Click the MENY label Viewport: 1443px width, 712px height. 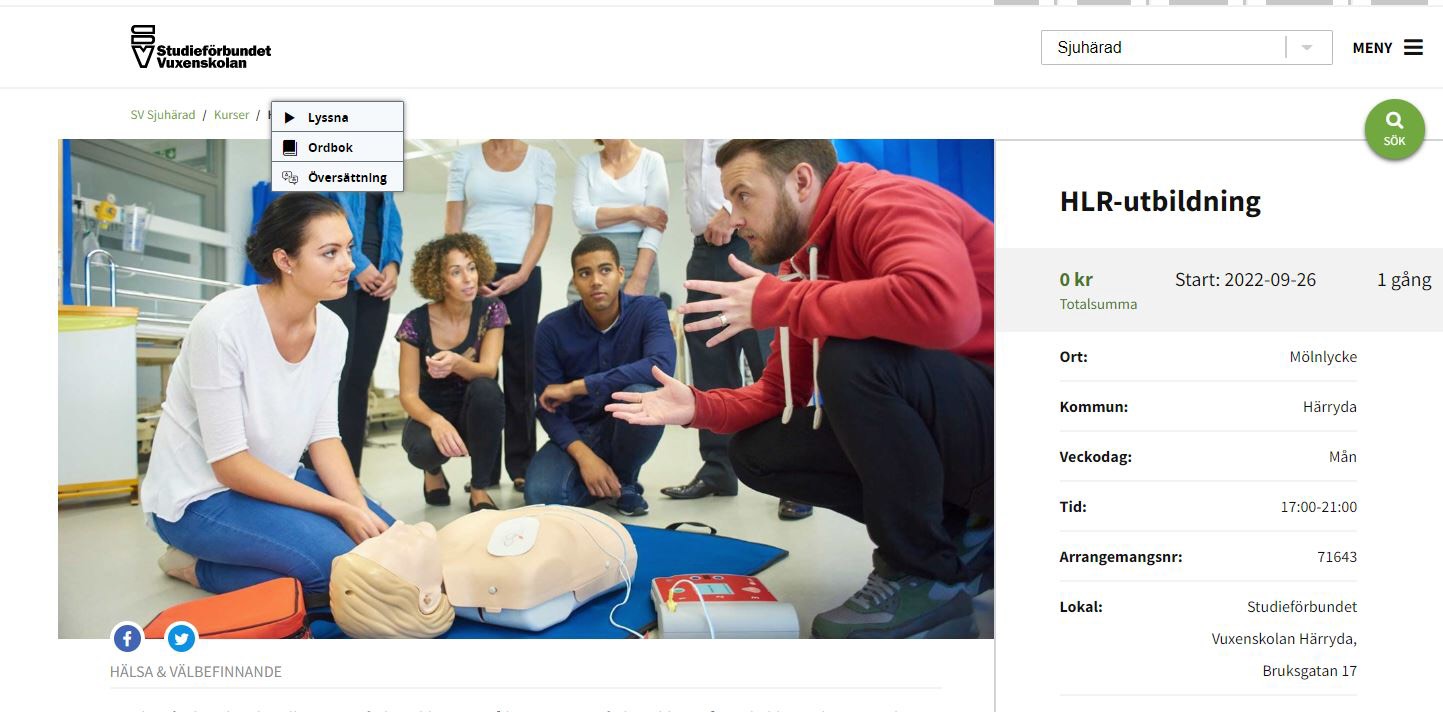(x=1372, y=48)
